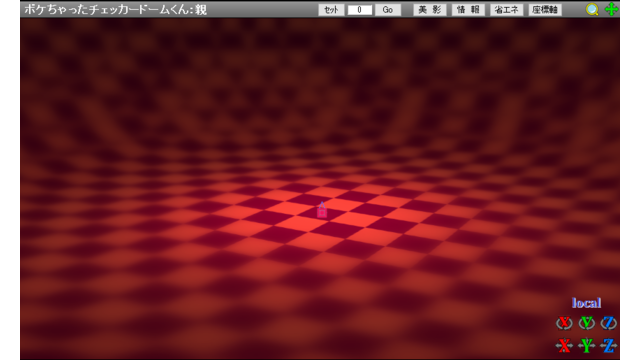The image size is (640, 360).
Task: Toggle the local coordinate mode label
Action: pos(586,303)
